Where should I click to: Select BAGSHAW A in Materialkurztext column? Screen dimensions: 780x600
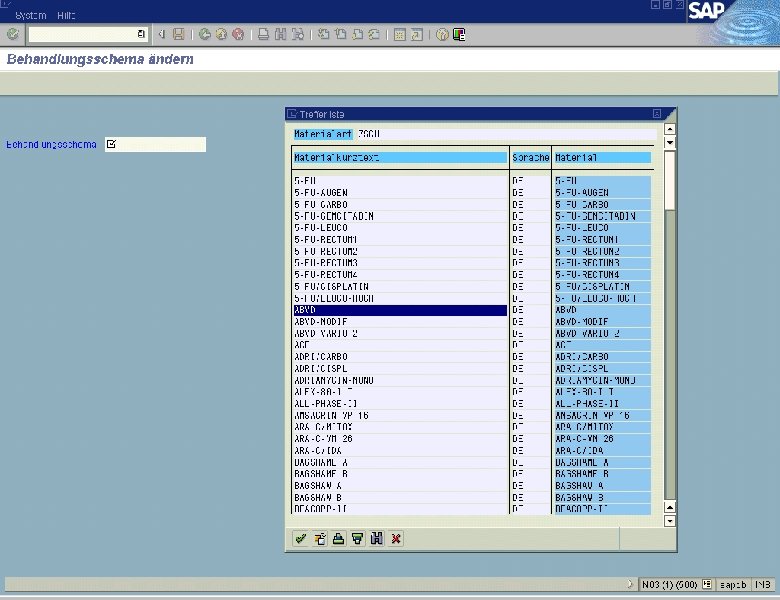click(x=400, y=486)
